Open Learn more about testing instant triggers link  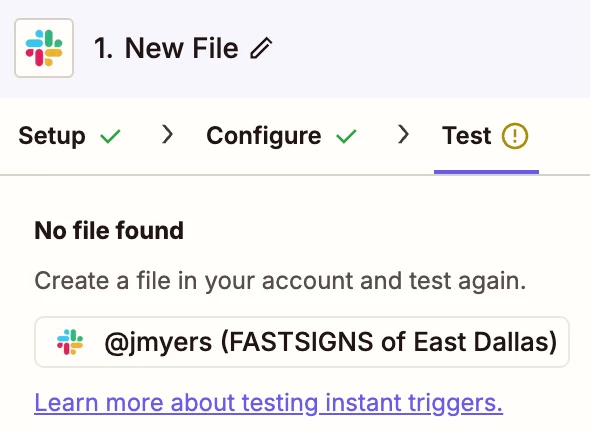coord(269,403)
